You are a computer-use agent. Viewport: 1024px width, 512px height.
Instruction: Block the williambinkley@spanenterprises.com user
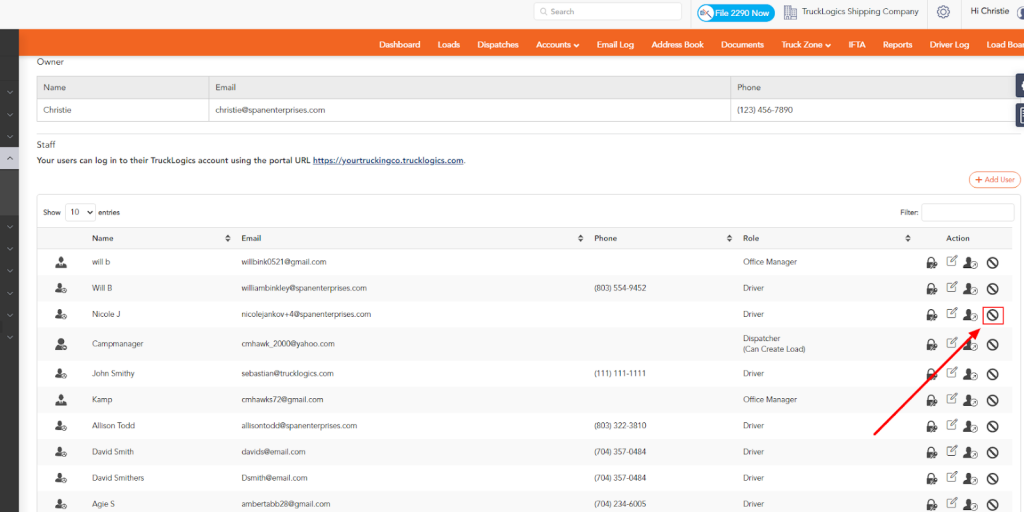point(992,289)
